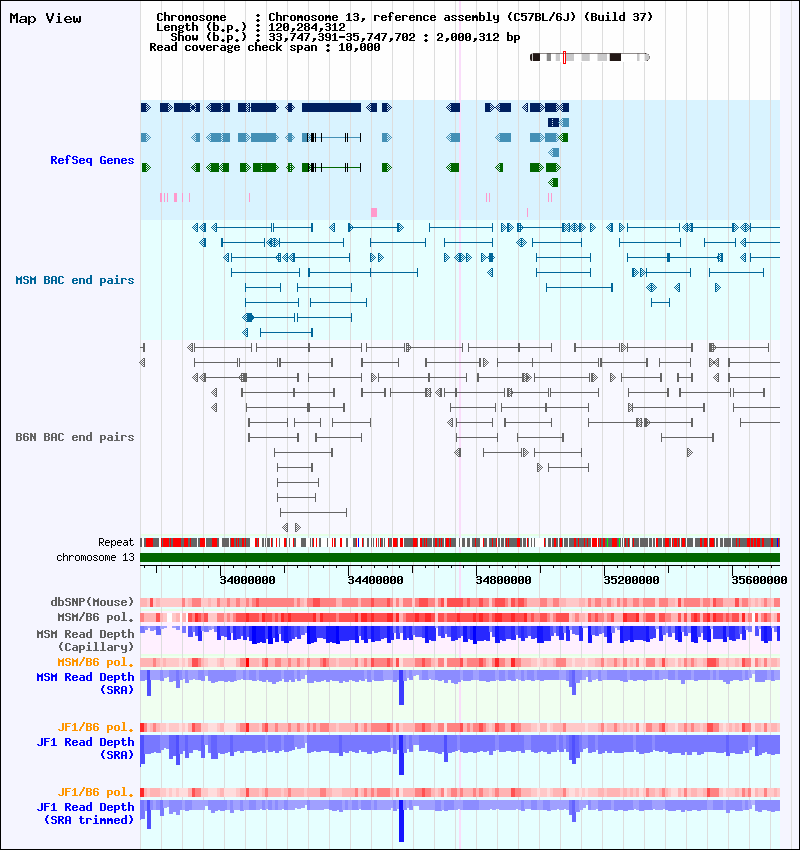Click the green chromosome 13 bar
Image resolution: width=800 pixels, height=850 pixels.
click(x=460, y=558)
